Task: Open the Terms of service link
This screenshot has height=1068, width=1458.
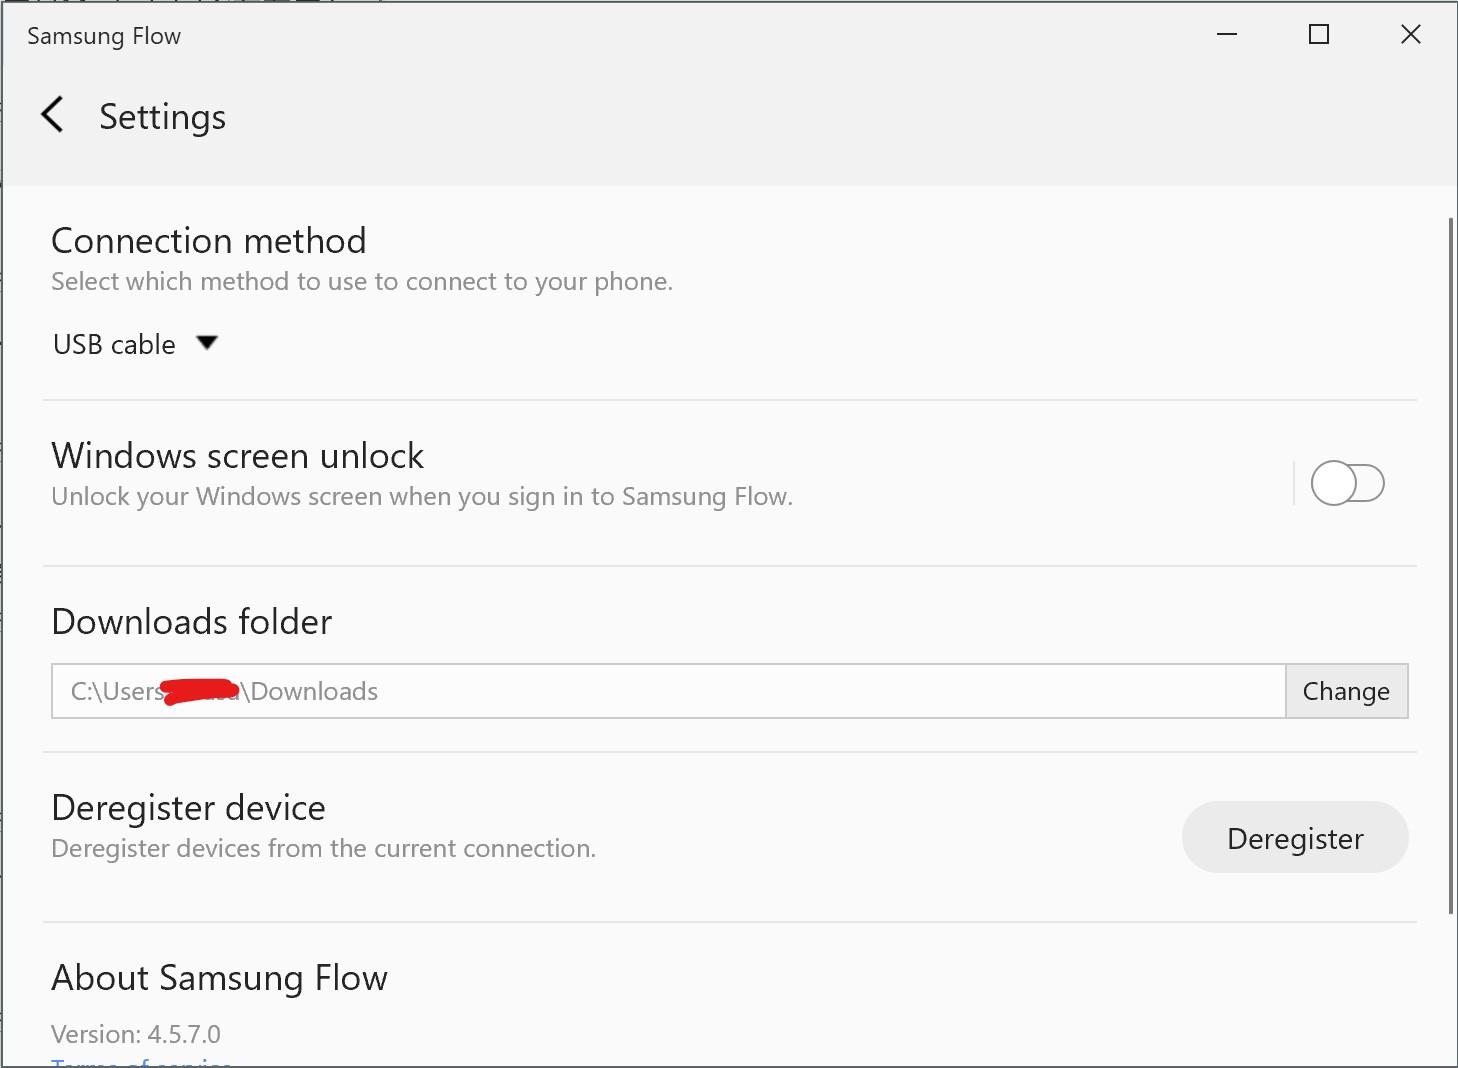Action: [x=141, y=1063]
